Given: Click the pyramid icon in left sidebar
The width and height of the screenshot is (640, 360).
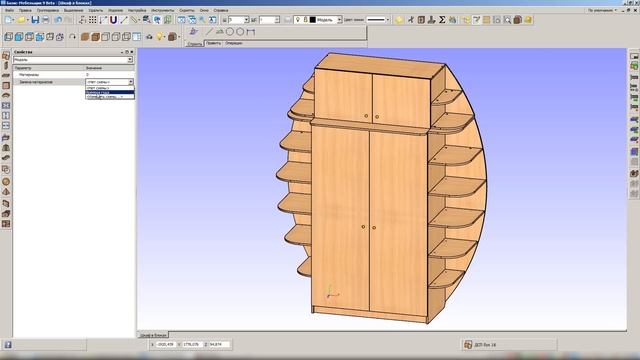Looking at the screenshot, I should pyautogui.click(x=6, y=192).
